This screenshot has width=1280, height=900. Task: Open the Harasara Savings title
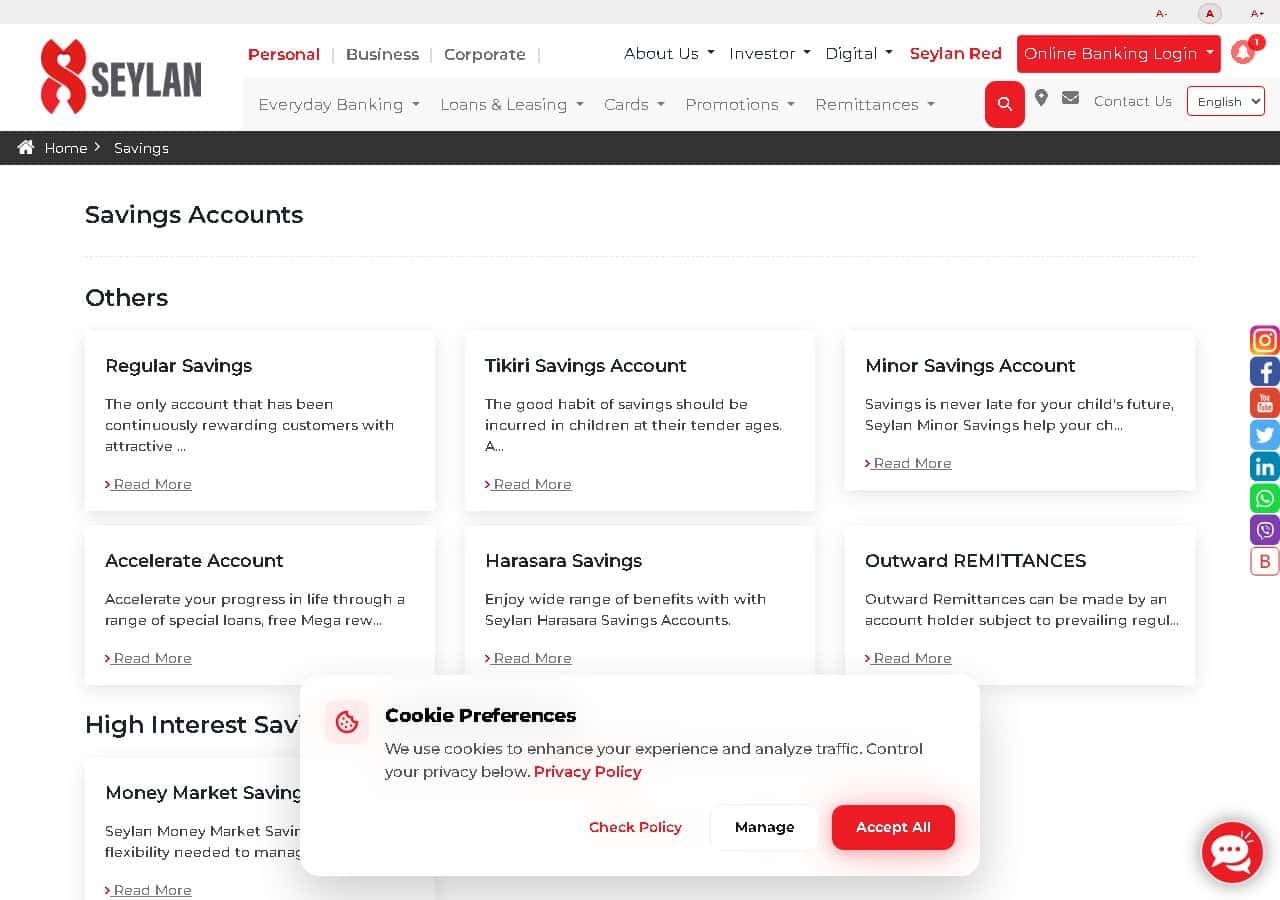(563, 561)
